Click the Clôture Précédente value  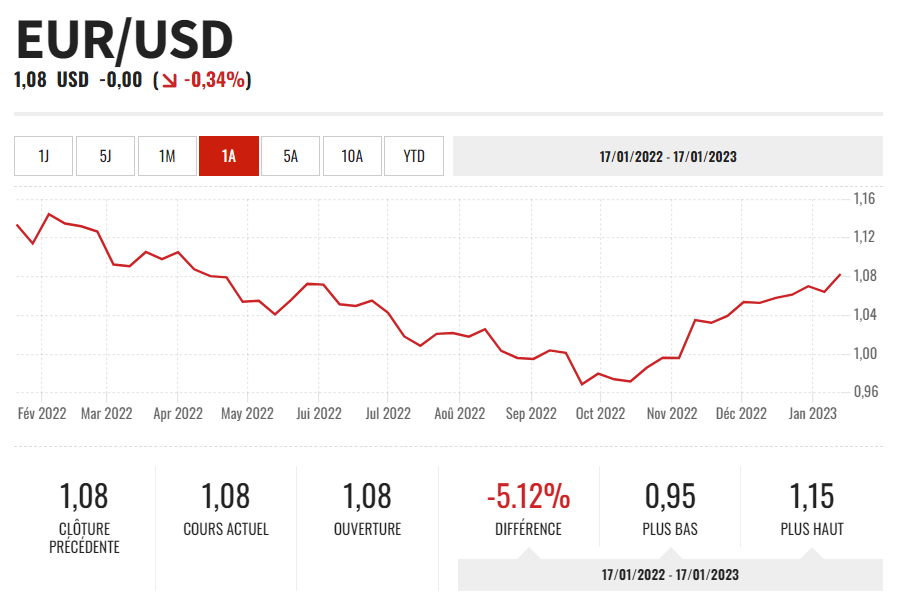point(84,495)
